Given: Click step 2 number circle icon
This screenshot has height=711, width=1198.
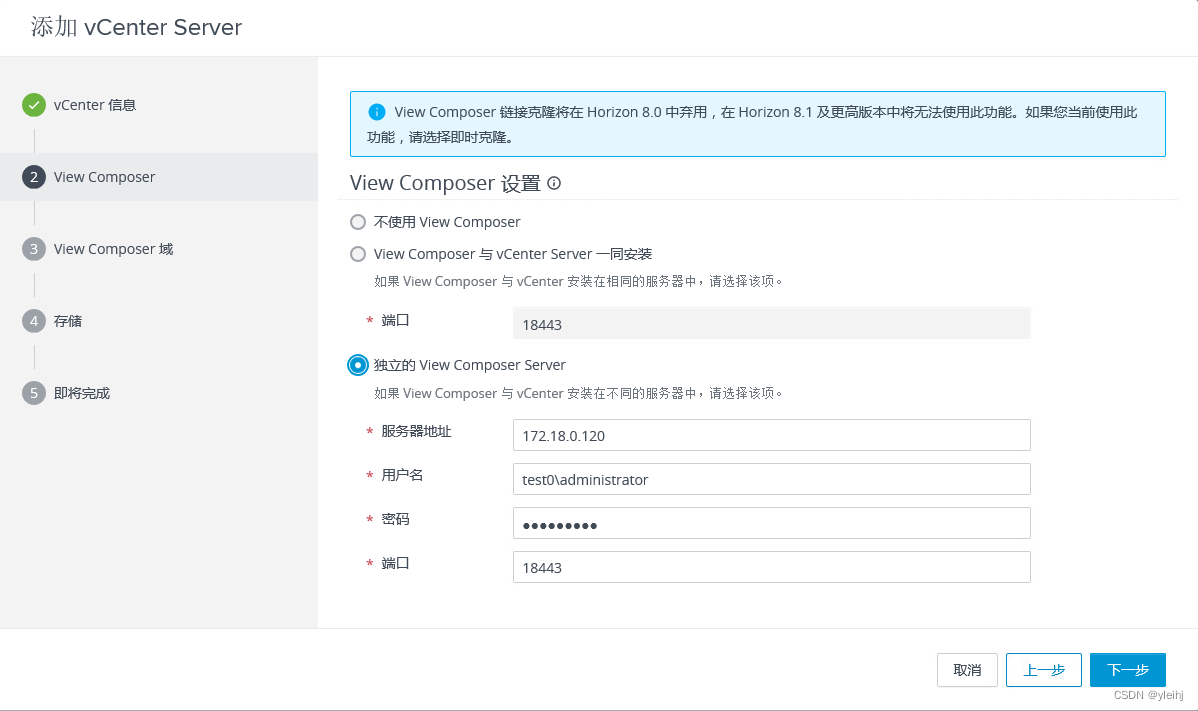Looking at the screenshot, I should point(34,177).
